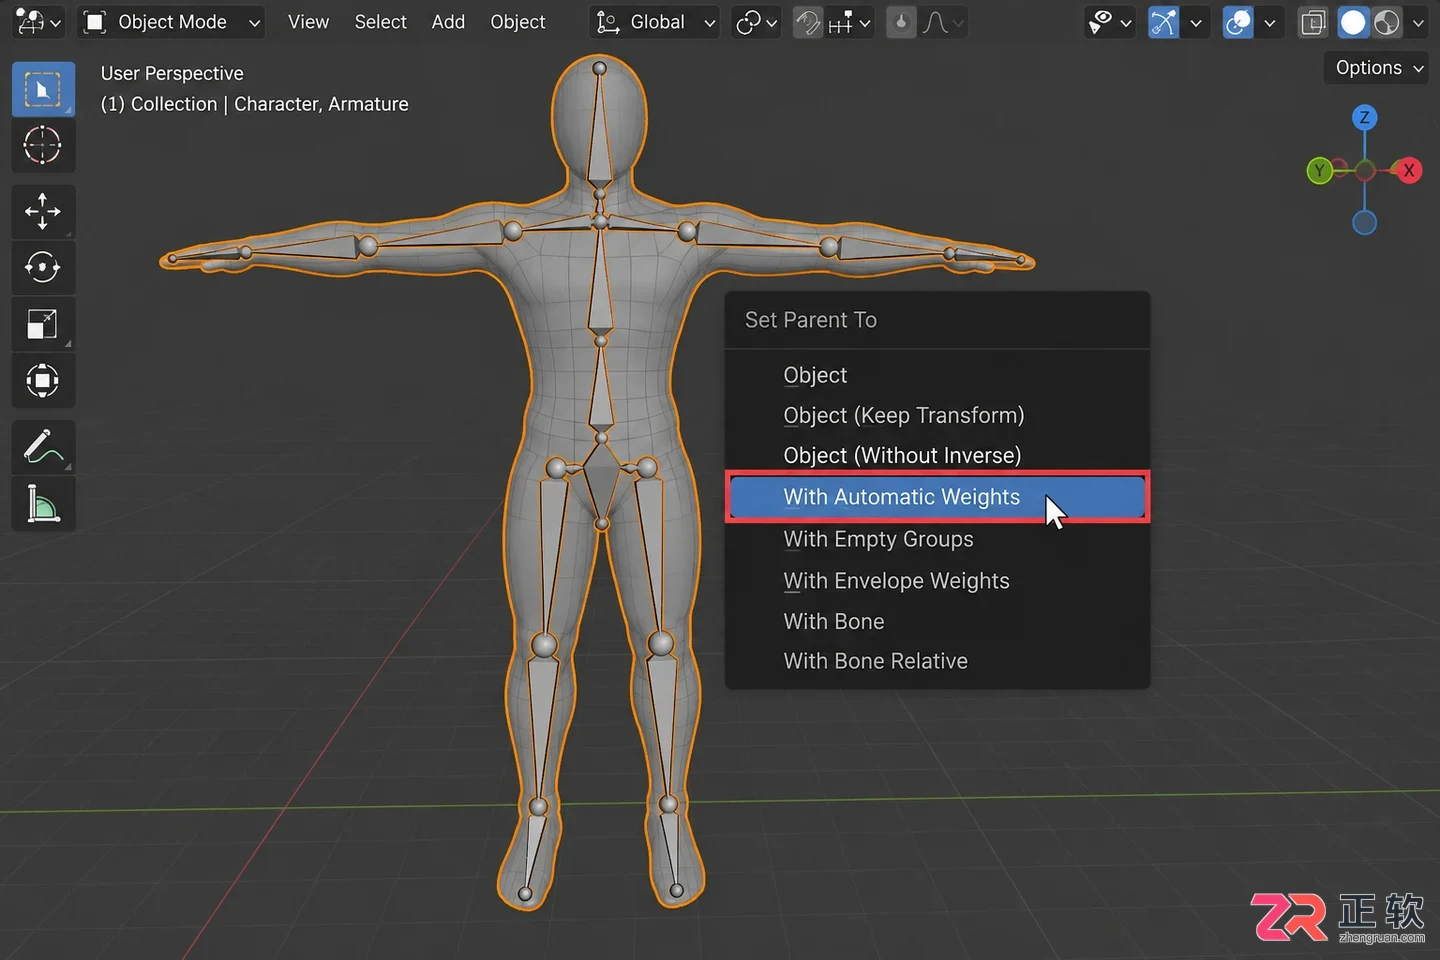Activate the Annotate pencil tool
The width and height of the screenshot is (1440, 960).
pyautogui.click(x=43, y=447)
